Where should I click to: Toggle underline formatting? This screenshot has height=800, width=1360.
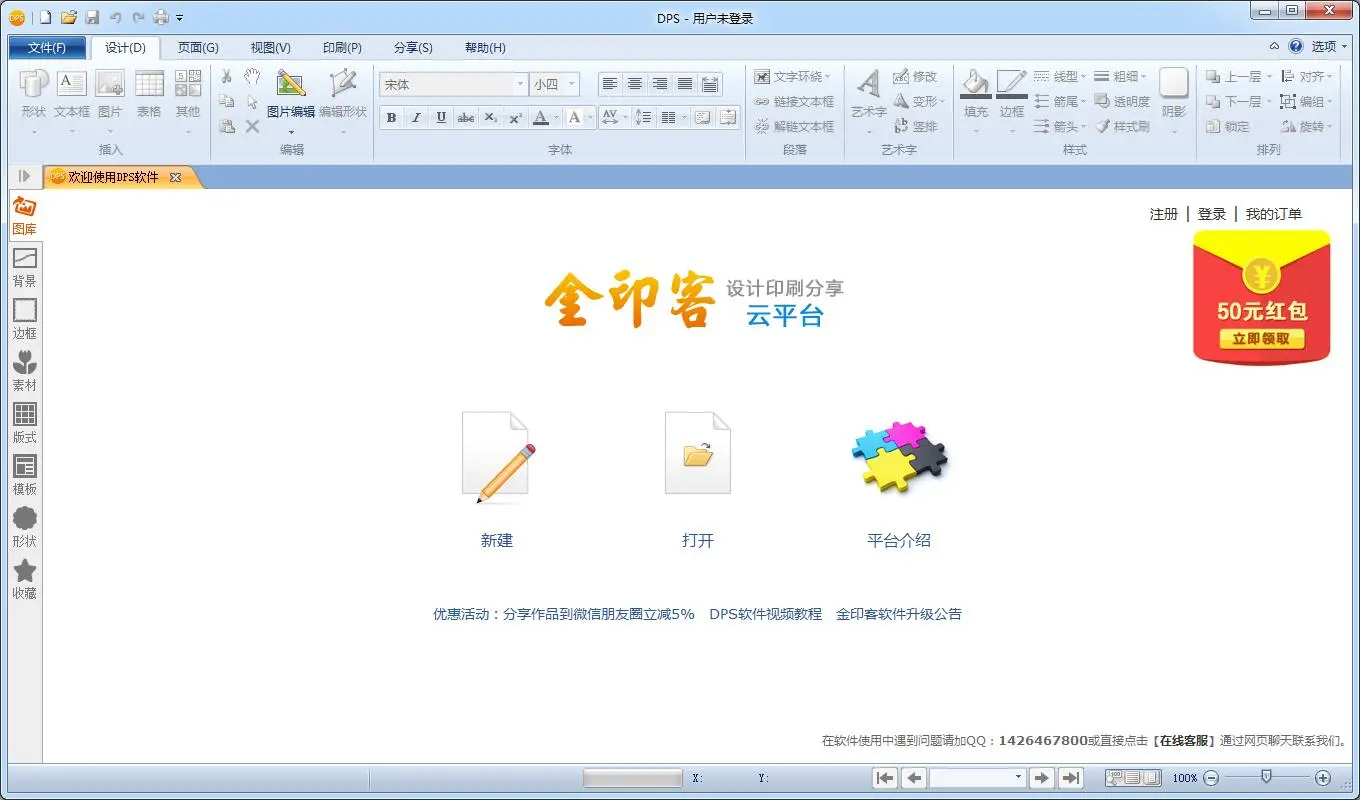pyautogui.click(x=441, y=117)
